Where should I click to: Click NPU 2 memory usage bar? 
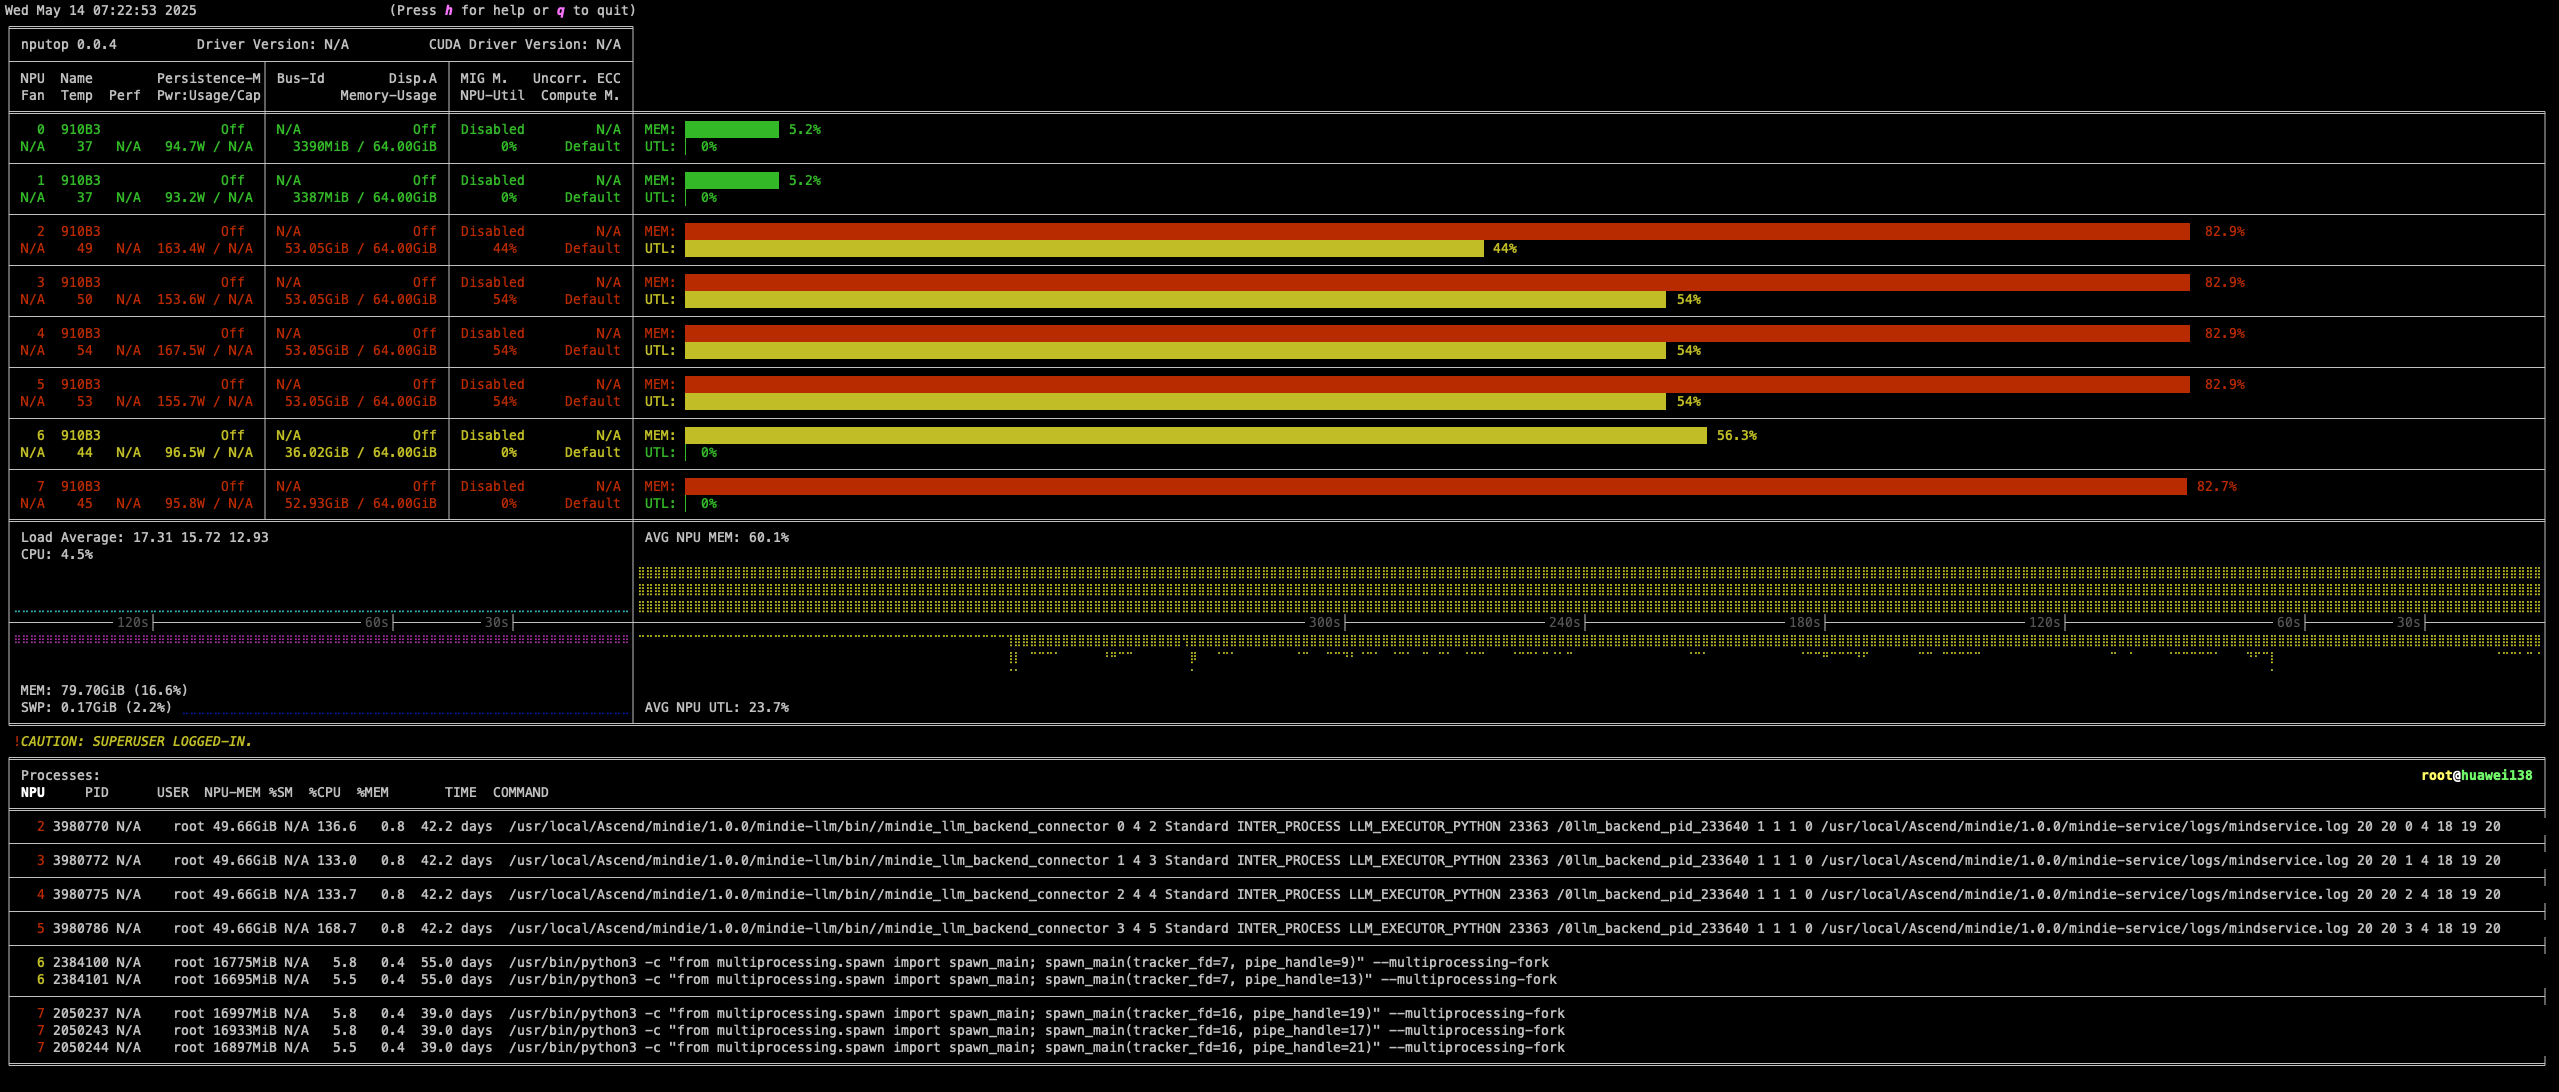click(1436, 231)
